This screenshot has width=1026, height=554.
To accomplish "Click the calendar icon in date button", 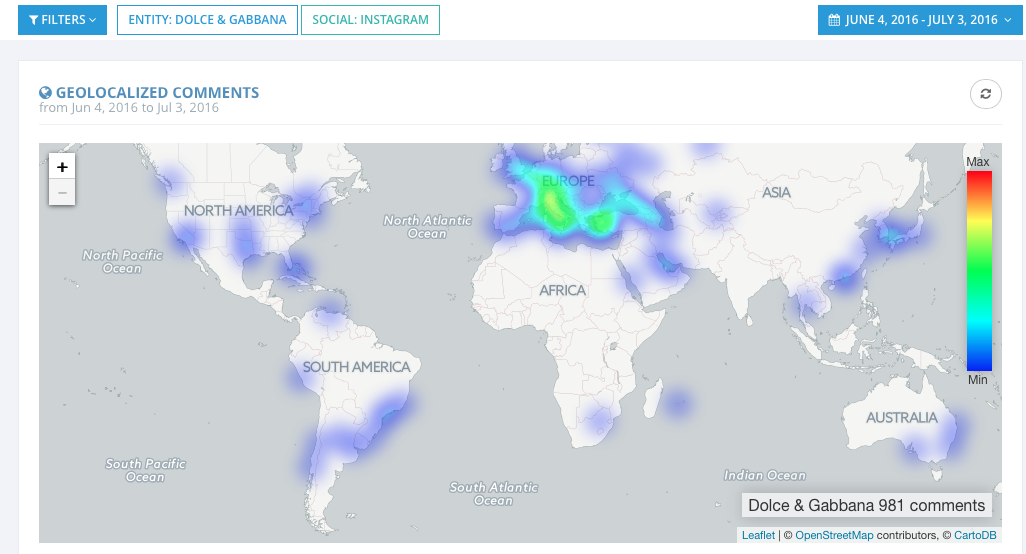I will 833,20.
